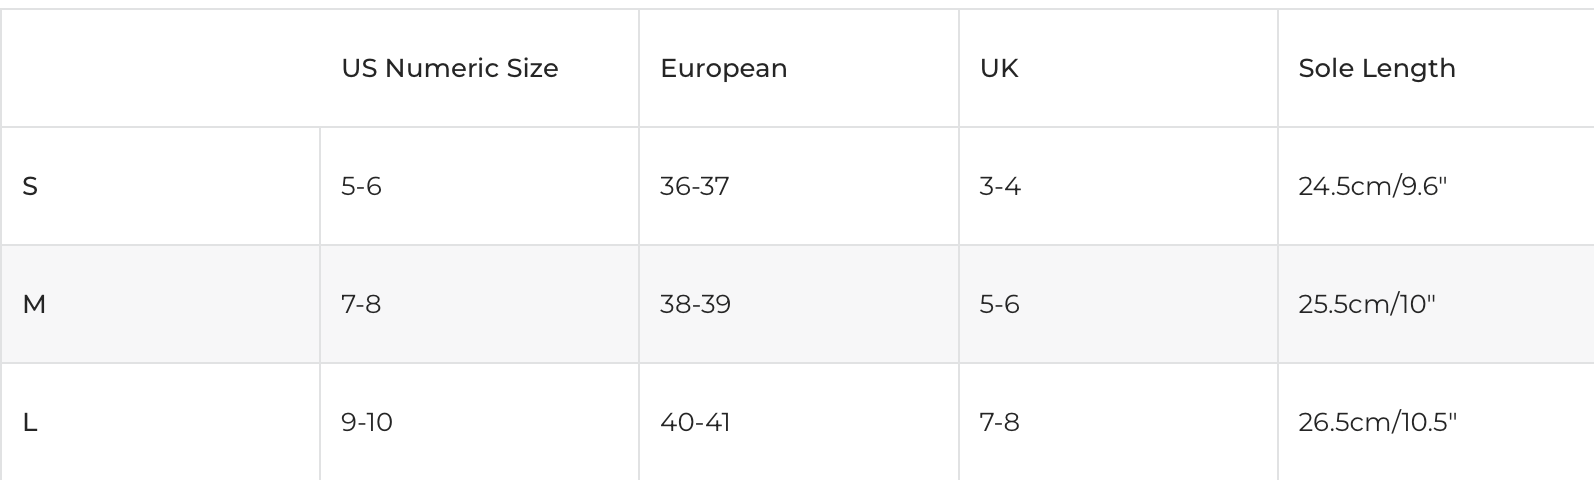The image size is (1594, 480).
Task: Click the European 40-41 cell
Action: (x=695, y=422)
